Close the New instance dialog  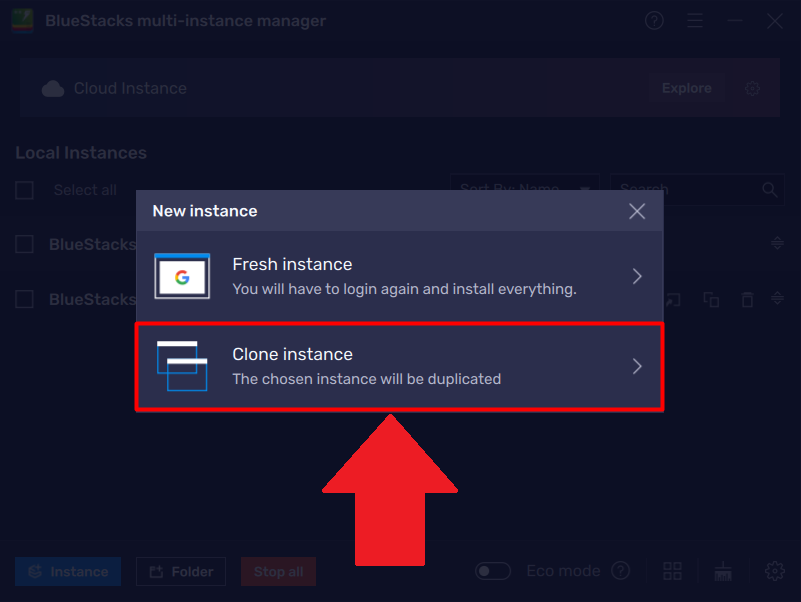tap(637, 211)
